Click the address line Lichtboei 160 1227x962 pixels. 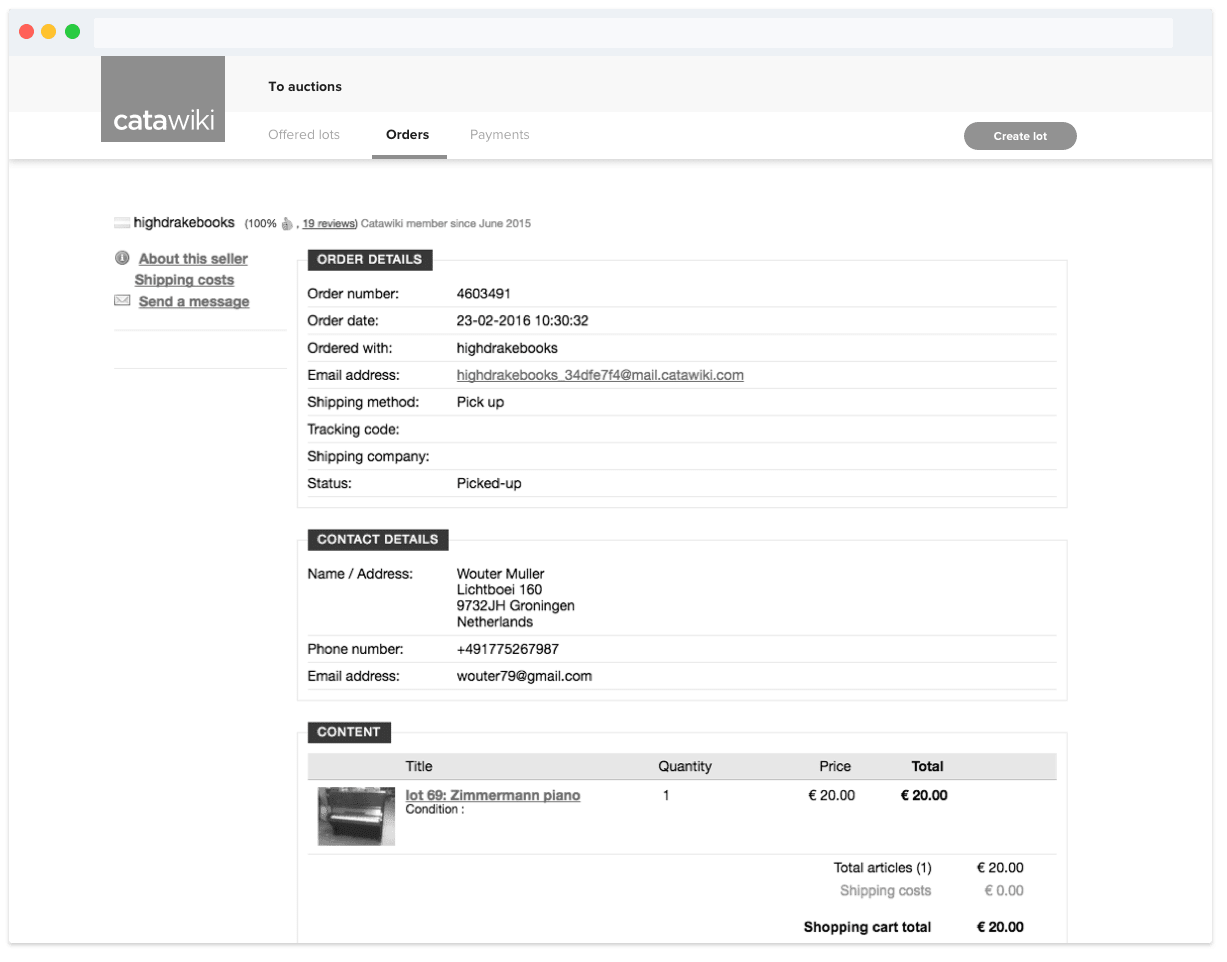click(500, 590)
